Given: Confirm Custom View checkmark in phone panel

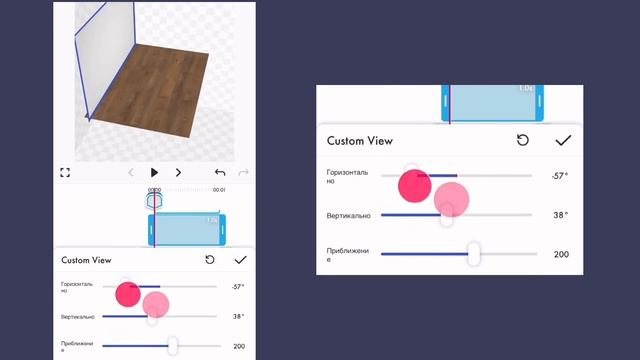Looking at the screenshot, I should click(x=240, y=260).
